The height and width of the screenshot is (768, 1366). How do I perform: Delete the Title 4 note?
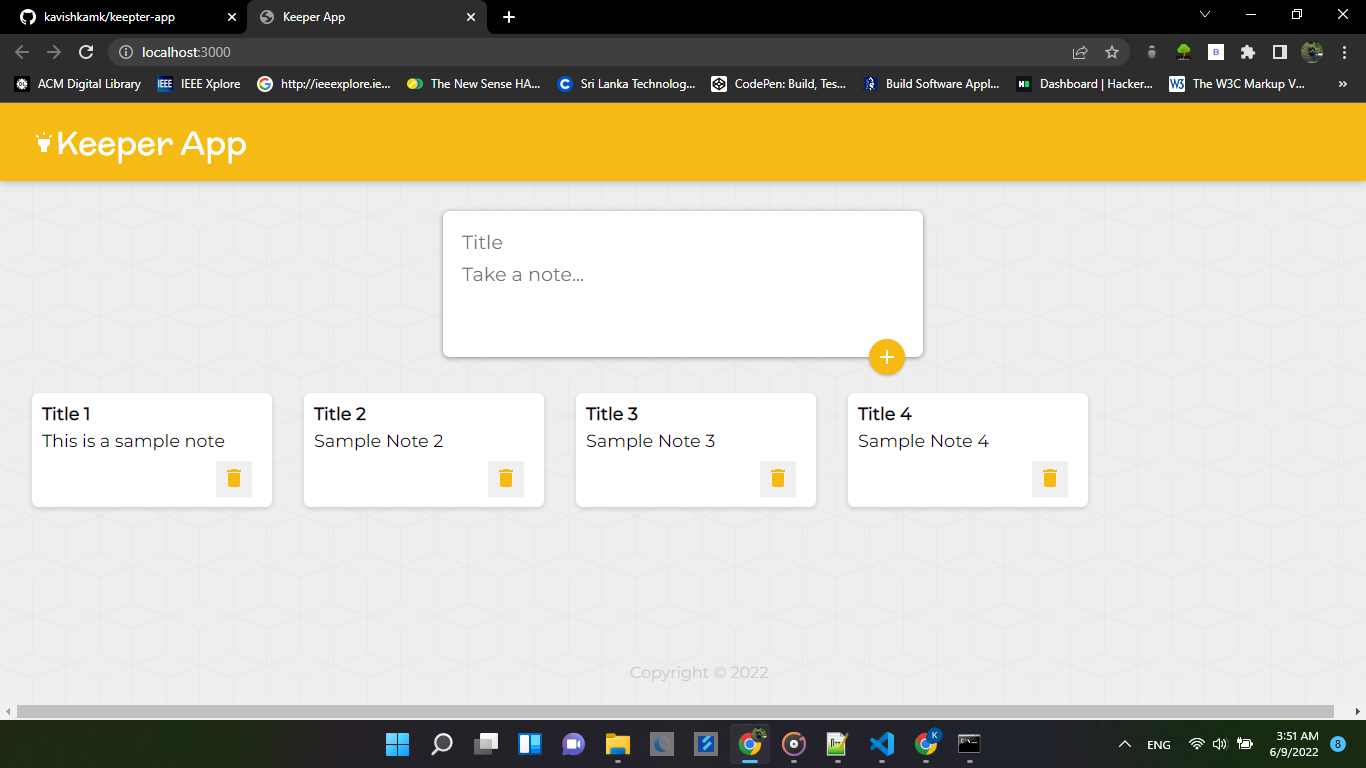(1050, 478)
